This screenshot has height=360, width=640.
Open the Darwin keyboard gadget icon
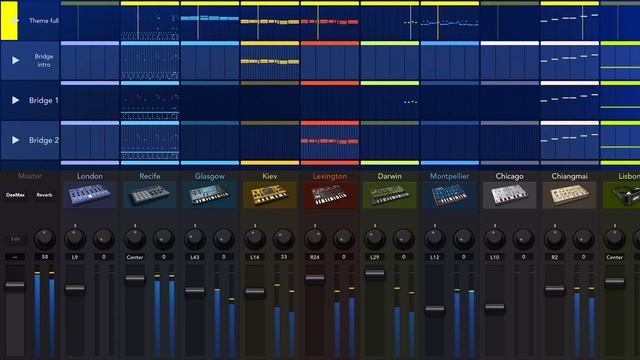[389, 194]
